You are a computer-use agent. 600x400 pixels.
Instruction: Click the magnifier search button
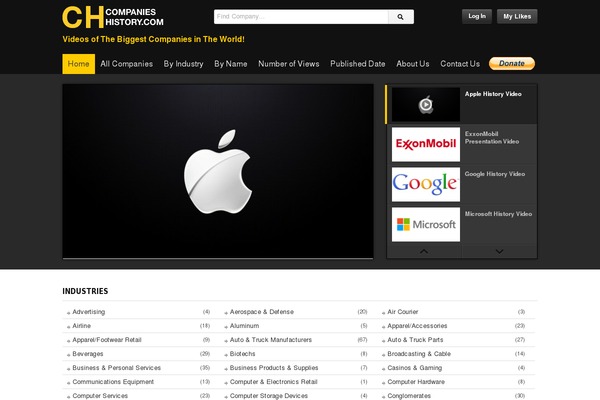401,17
